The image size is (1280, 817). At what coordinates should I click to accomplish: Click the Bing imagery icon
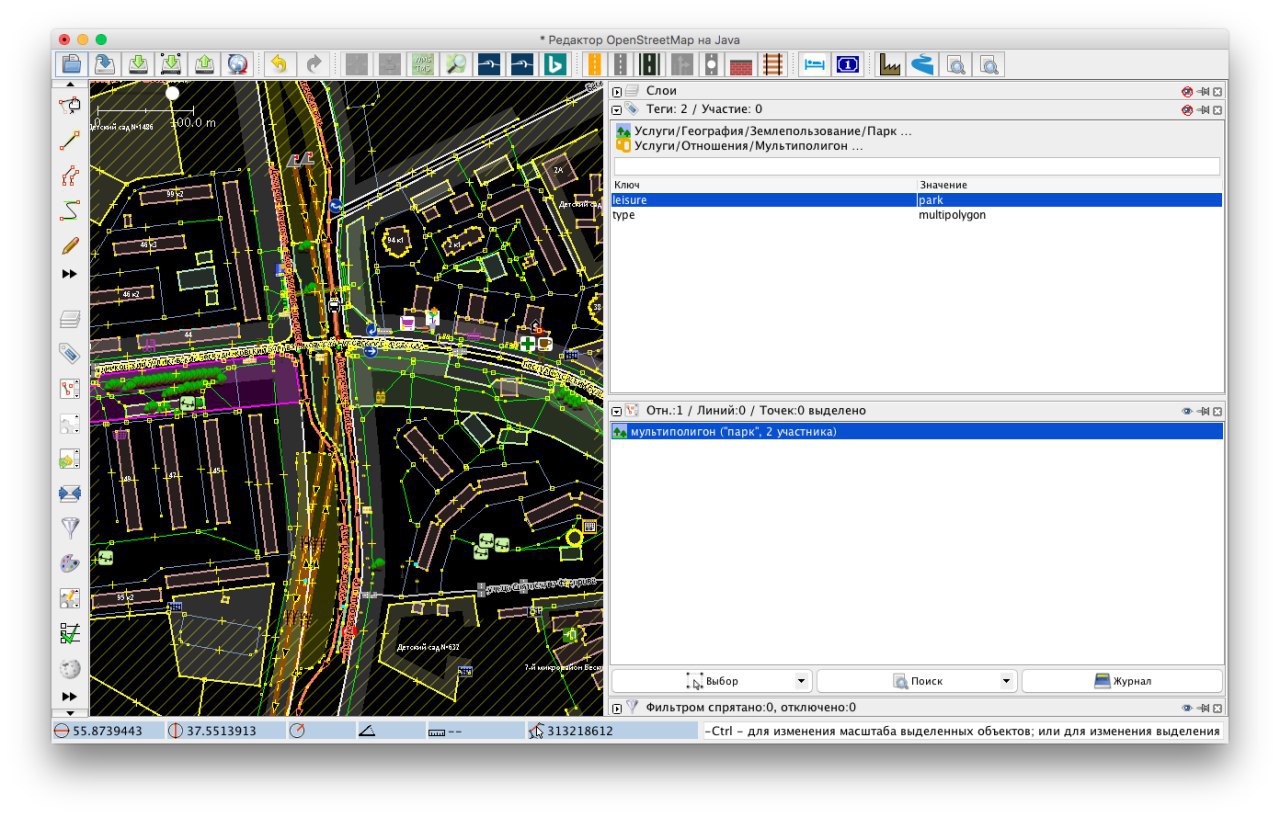point(555,64)
